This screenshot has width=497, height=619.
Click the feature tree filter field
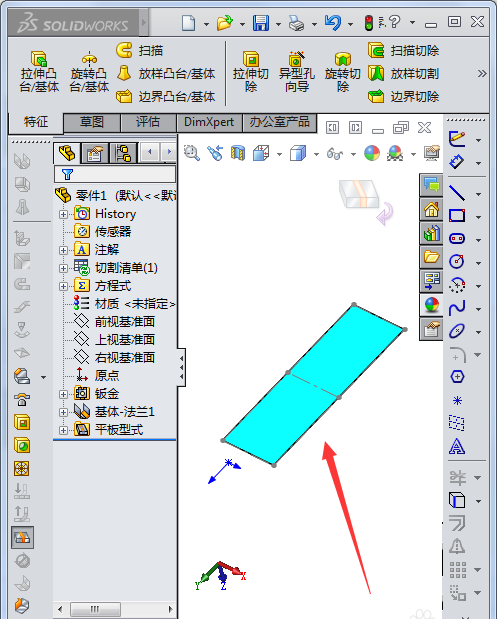[115, 174]
